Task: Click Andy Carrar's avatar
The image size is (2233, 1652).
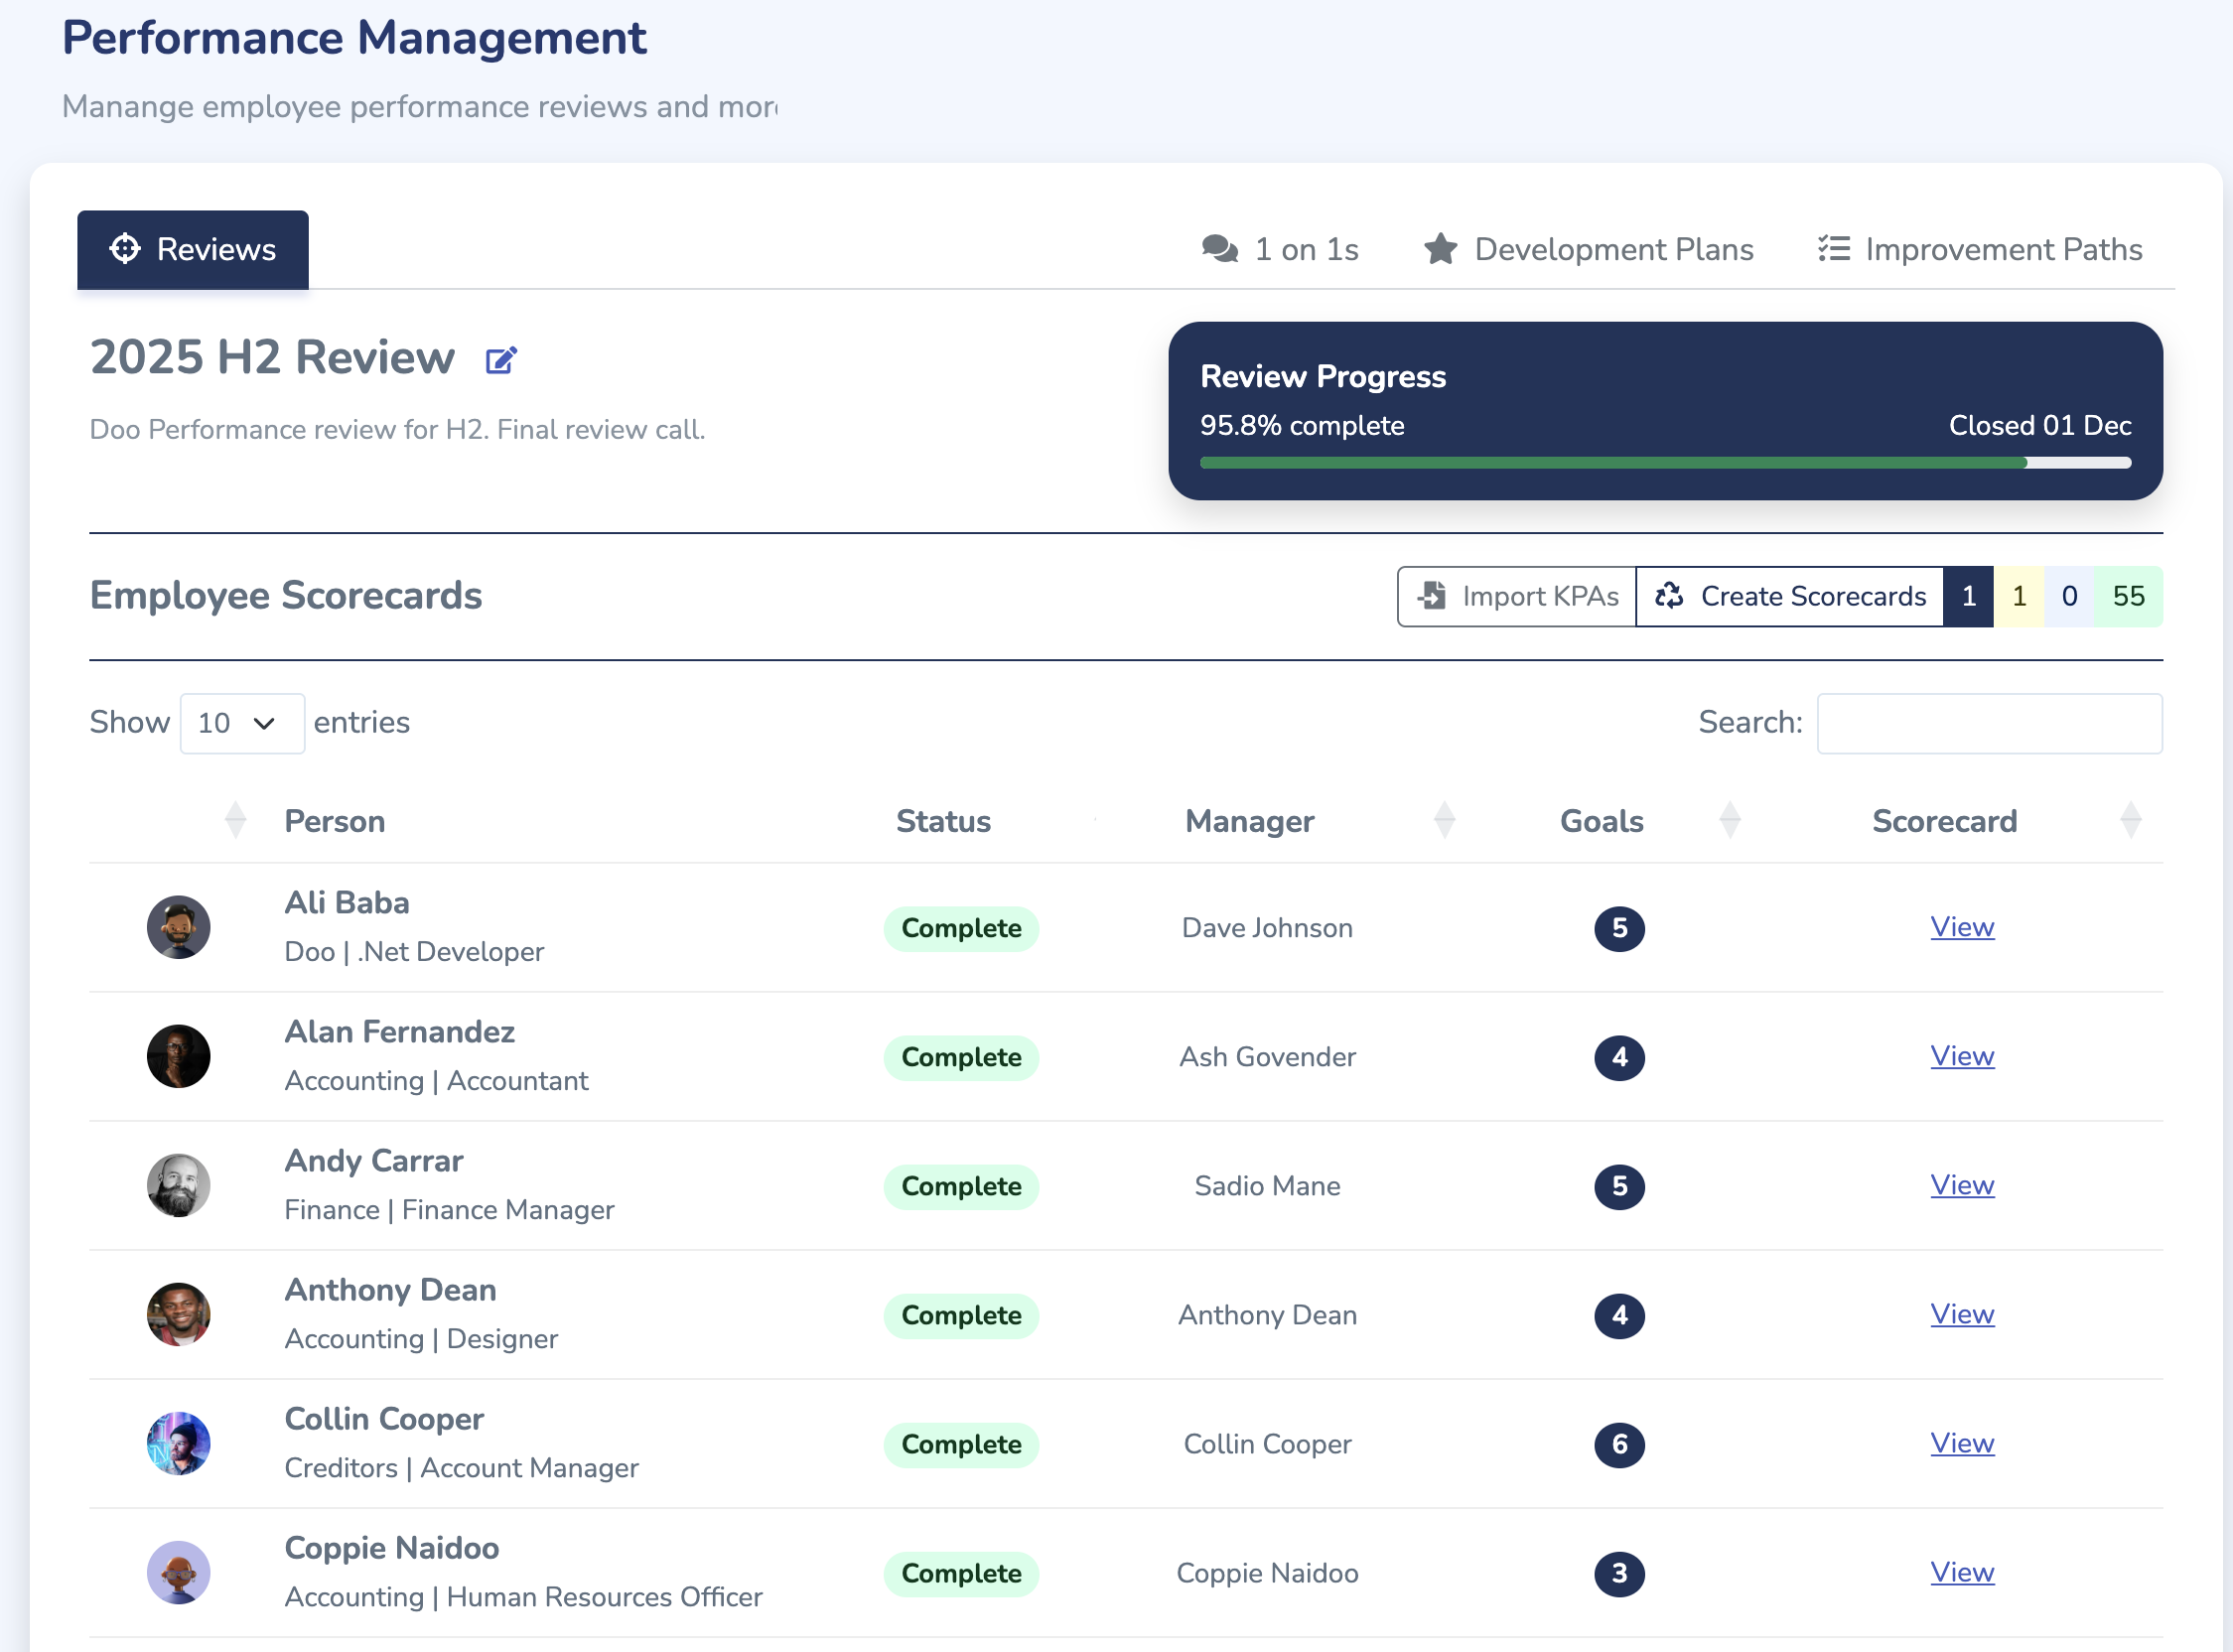Action: point(178,1185)
